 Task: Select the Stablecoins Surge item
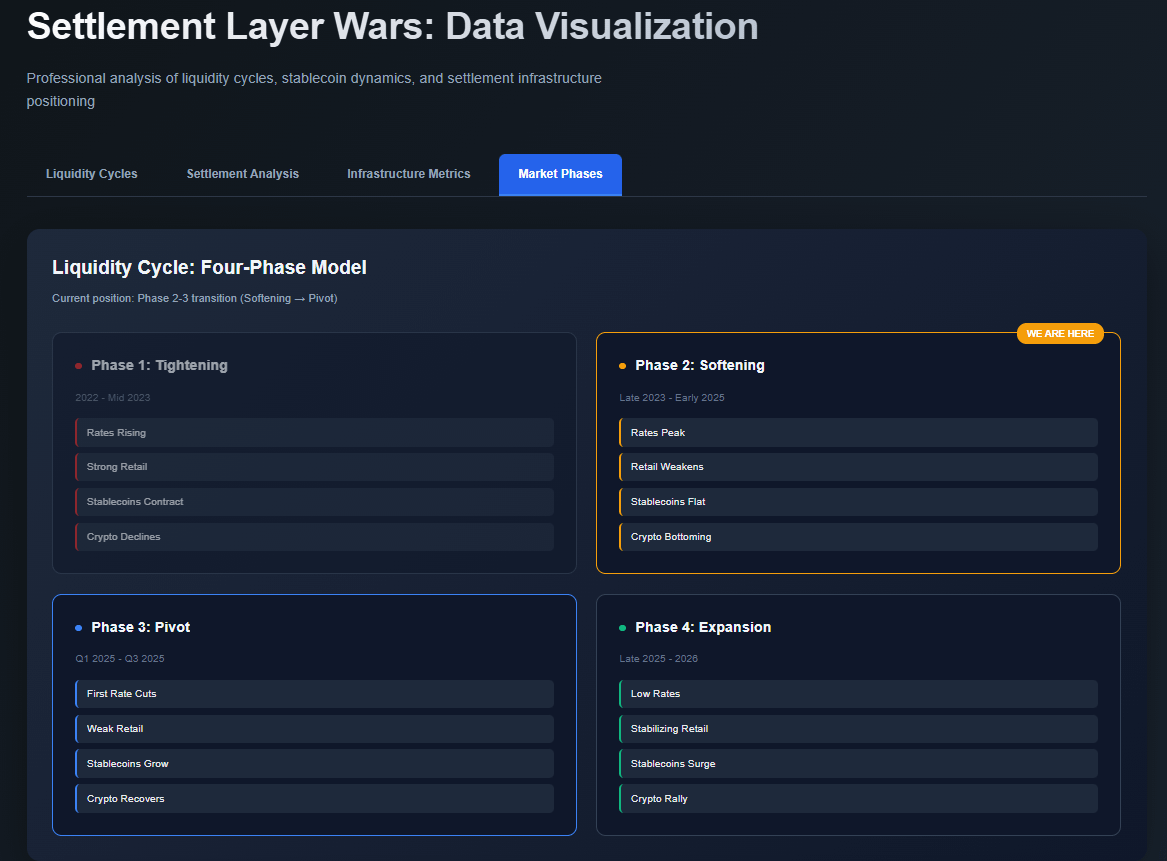[x=858, y=764]
